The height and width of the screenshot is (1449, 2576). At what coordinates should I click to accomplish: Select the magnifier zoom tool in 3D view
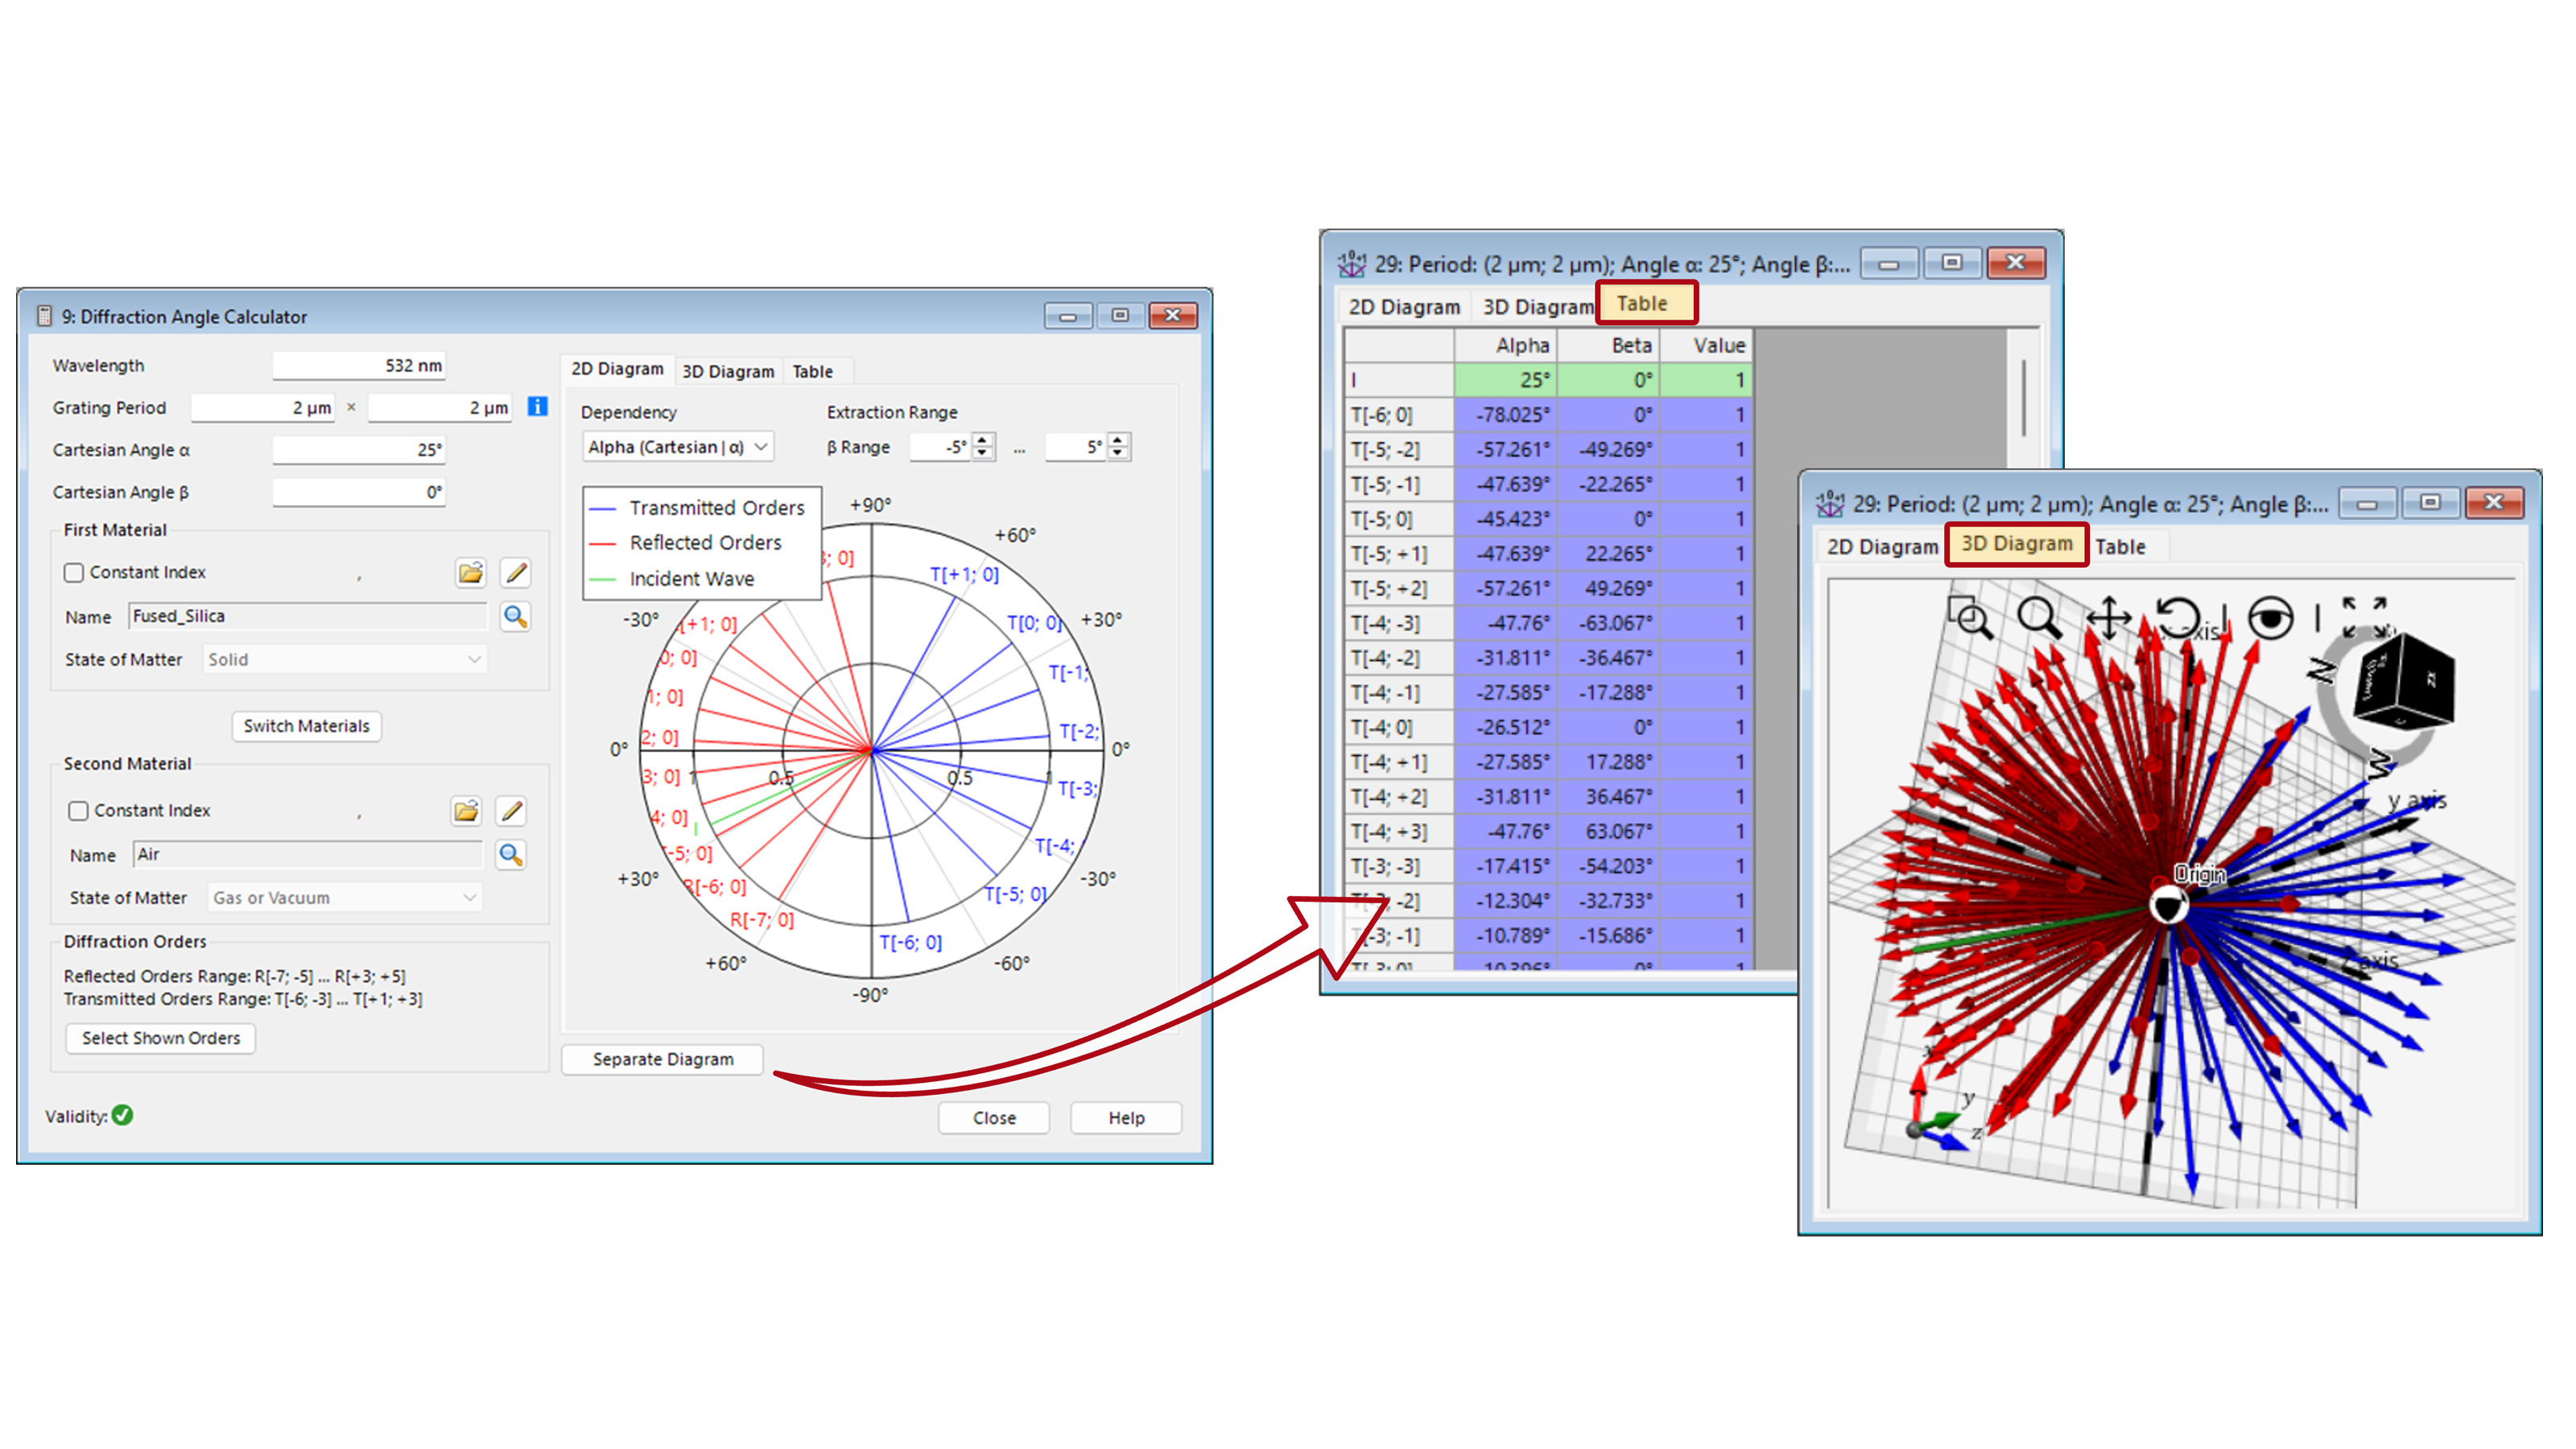tap(2038, 617)
